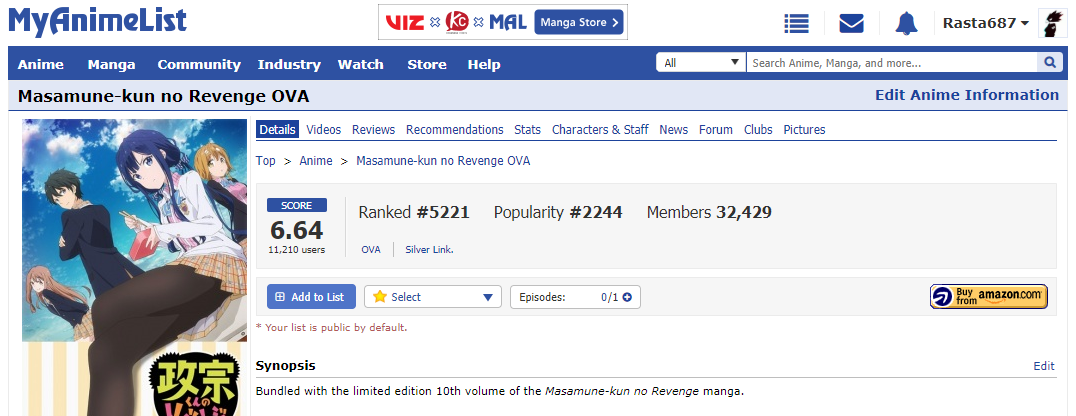This screenshot has width=1076, height=416.
Task: Click Edit Anime Information link
Action: (967, 95)
